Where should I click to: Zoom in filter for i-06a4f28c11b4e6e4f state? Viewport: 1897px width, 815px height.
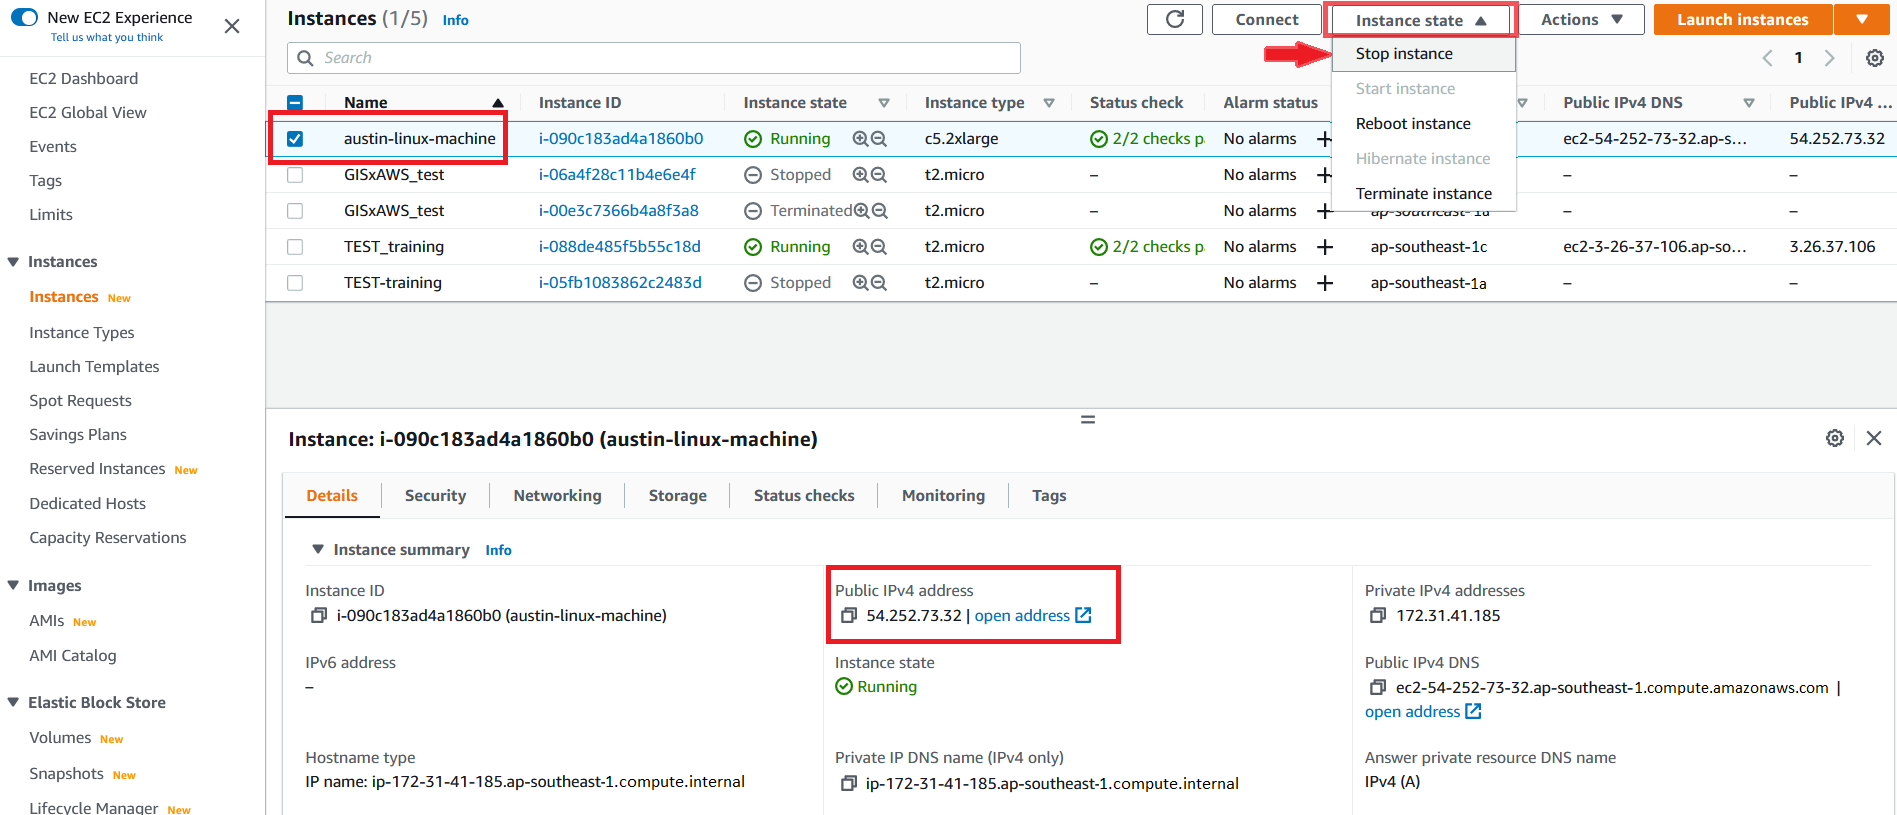tap(860, 175)
